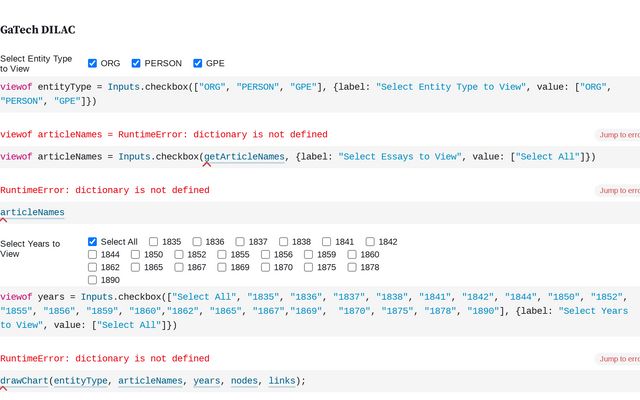Screen dimensions: 640x400
Task: Click 'viewof articleNames = RuntimeError' error message
Action: [x=164, y=135]
